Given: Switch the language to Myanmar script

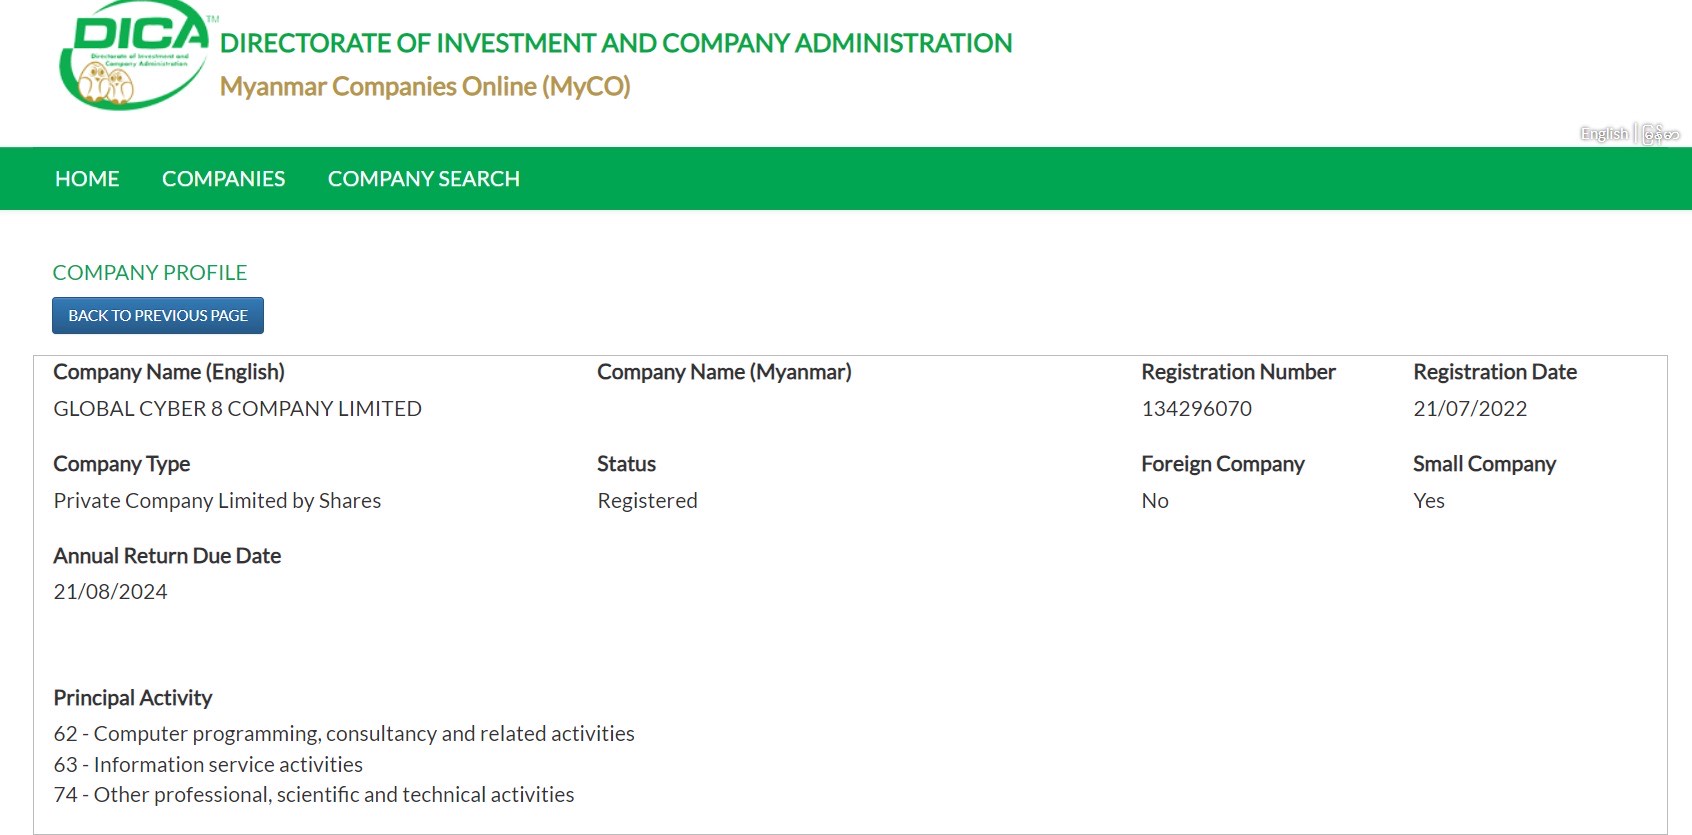Looking at the screenshot, I should coord(1661,134).
